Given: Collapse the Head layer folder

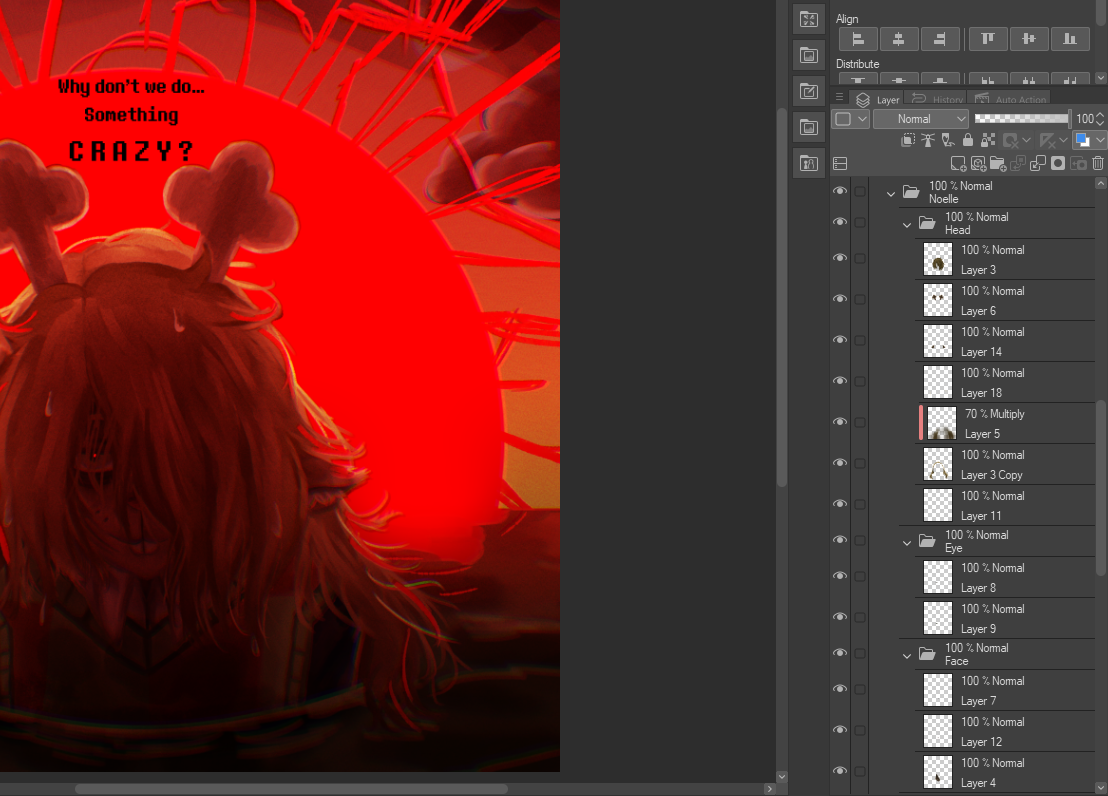Looking at the screenshot, I should point(907,225).
